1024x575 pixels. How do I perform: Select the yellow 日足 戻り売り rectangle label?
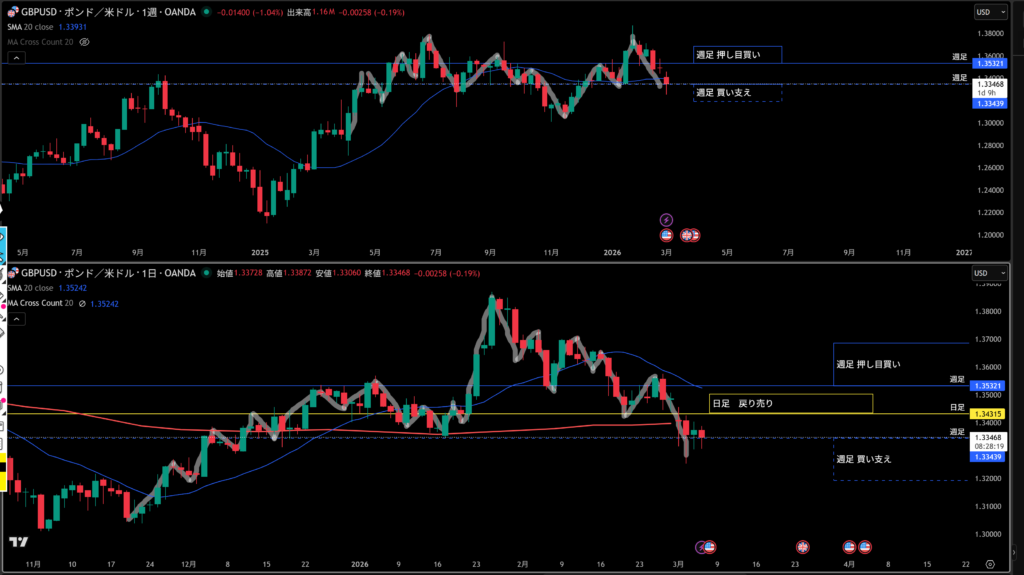pos(790,403)
